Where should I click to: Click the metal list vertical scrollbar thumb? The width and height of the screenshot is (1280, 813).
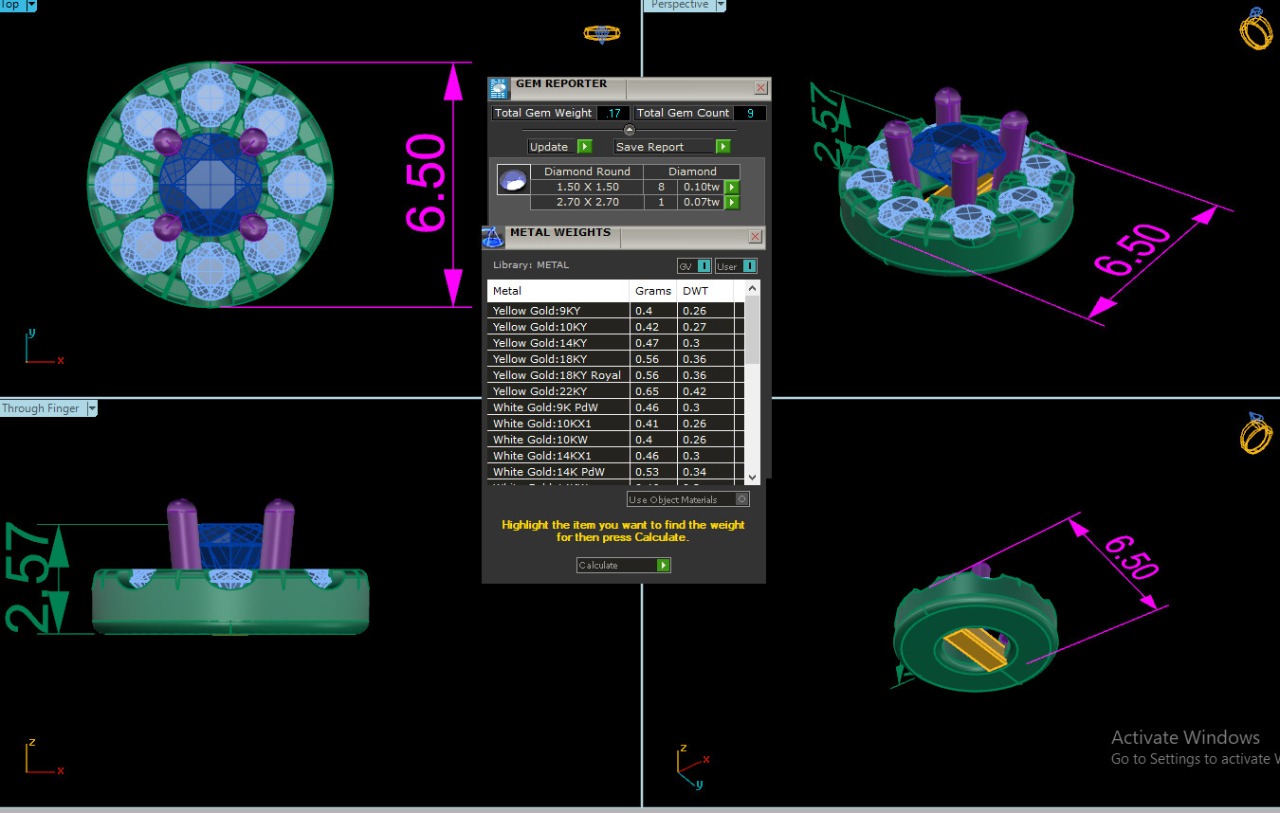(753, 330)
